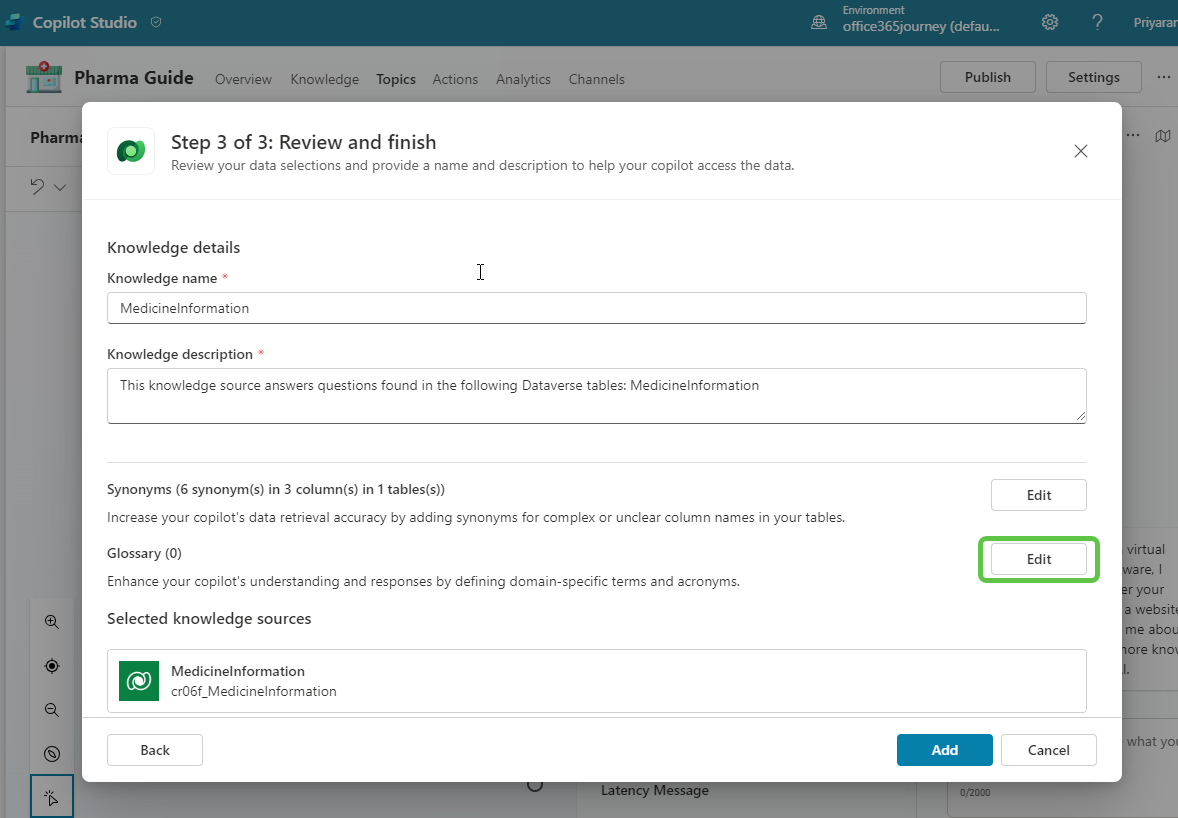Edit the Glossary terms

click(x=1038, y=560)
